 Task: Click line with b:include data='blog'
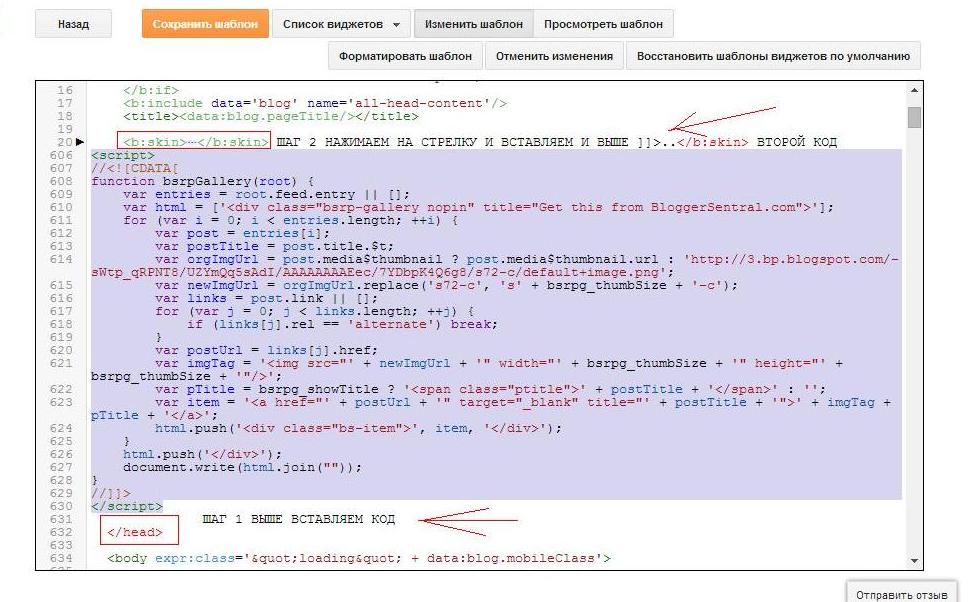pyautogui.click(x=315, y=103)
